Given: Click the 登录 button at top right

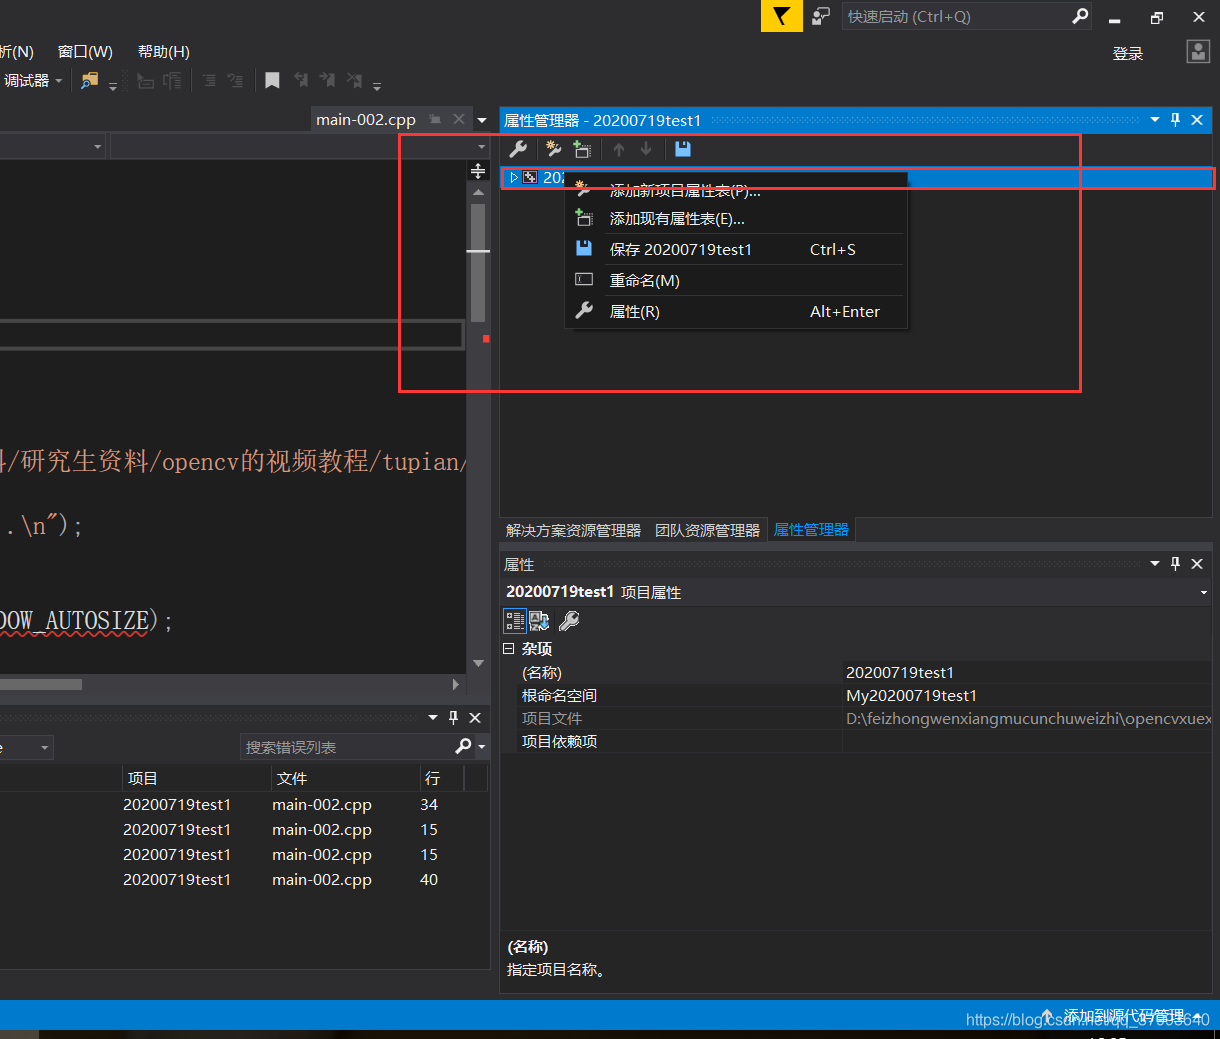Looking at the screenshot, I should click(x=1127, y=52).
